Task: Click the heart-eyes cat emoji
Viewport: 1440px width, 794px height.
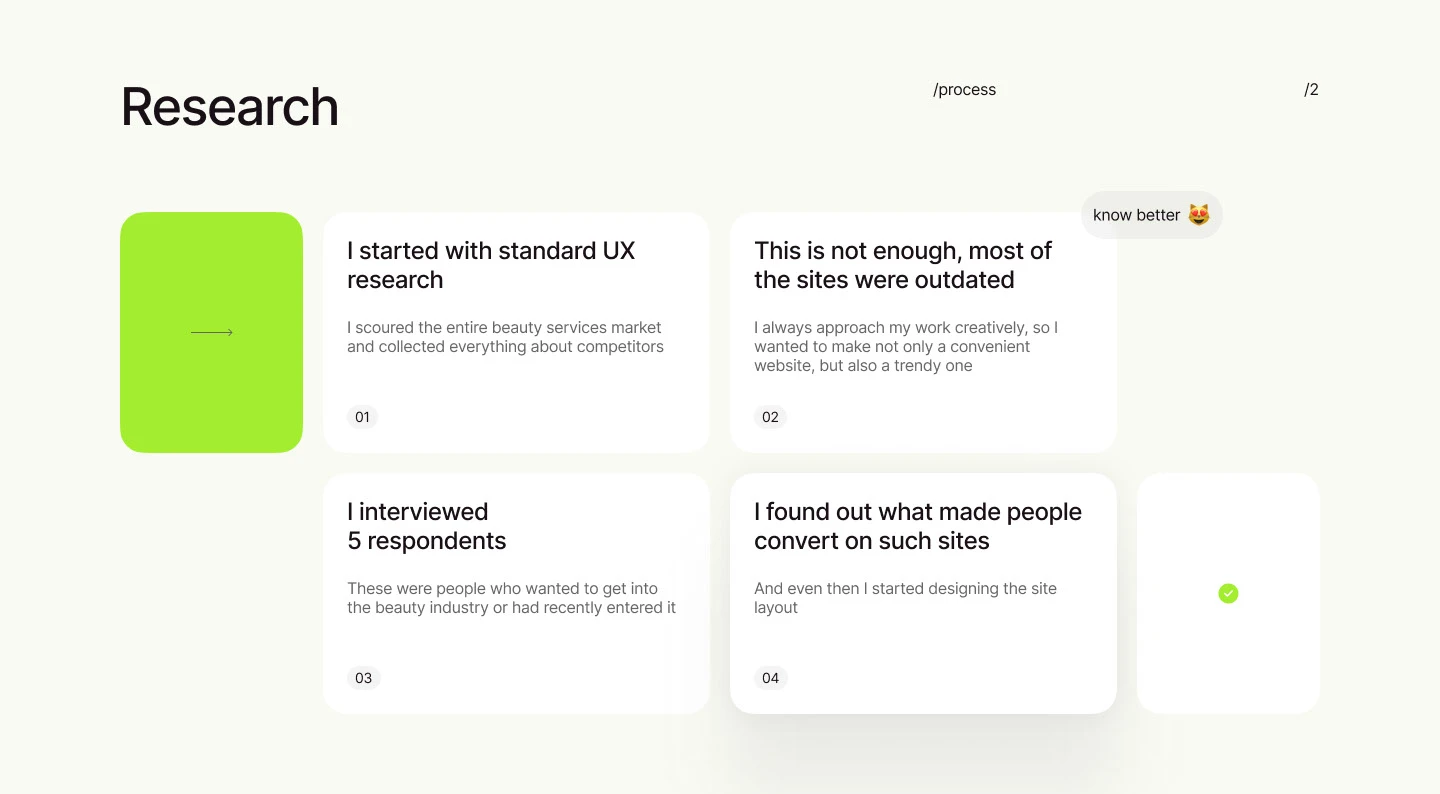Action: click(1199, 215)
